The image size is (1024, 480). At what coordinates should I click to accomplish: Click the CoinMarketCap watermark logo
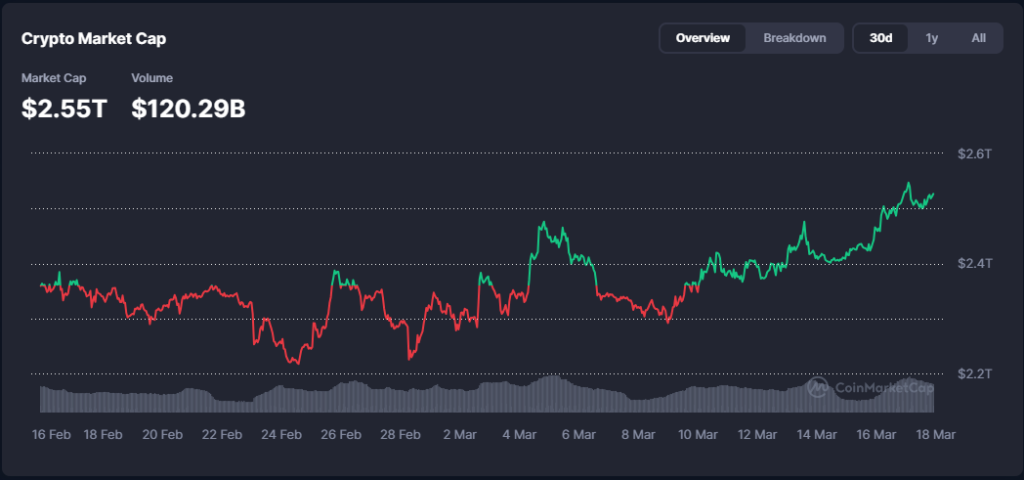[x=870, y=387]
